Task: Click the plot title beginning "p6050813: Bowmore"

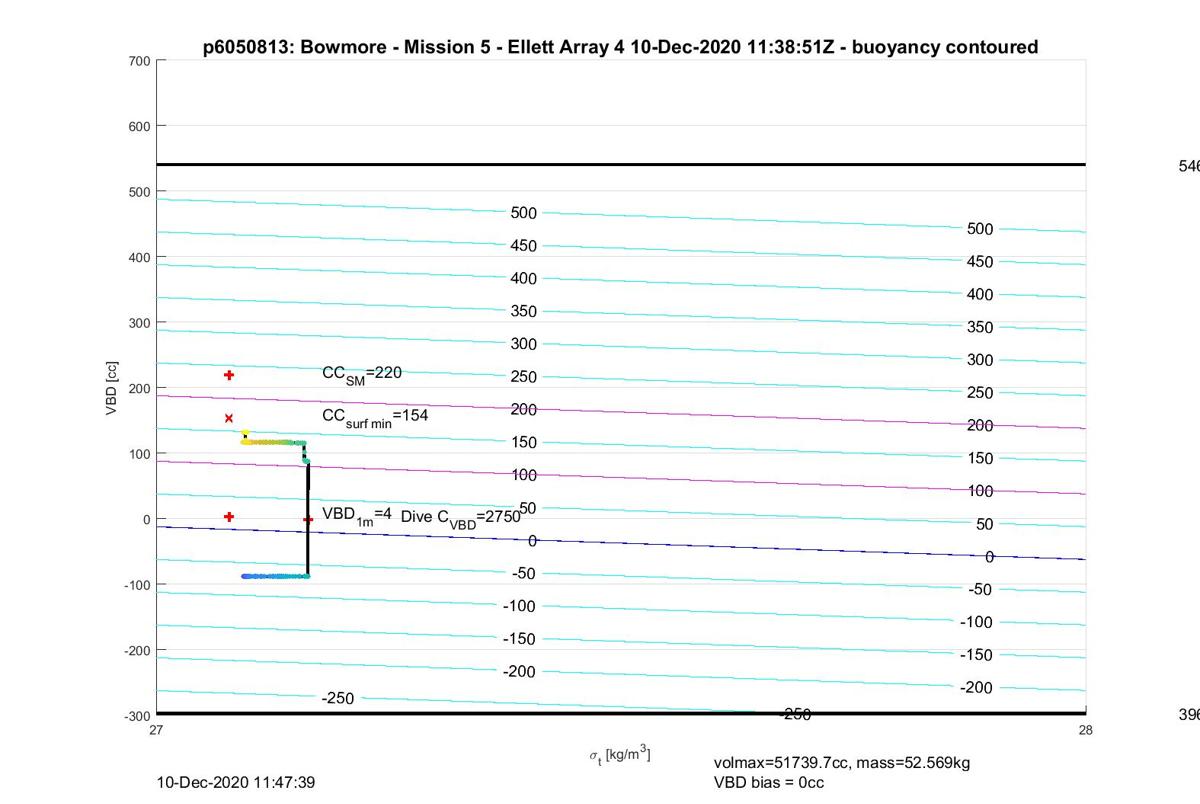Action: pyautogui.click(x=620, y=47)
